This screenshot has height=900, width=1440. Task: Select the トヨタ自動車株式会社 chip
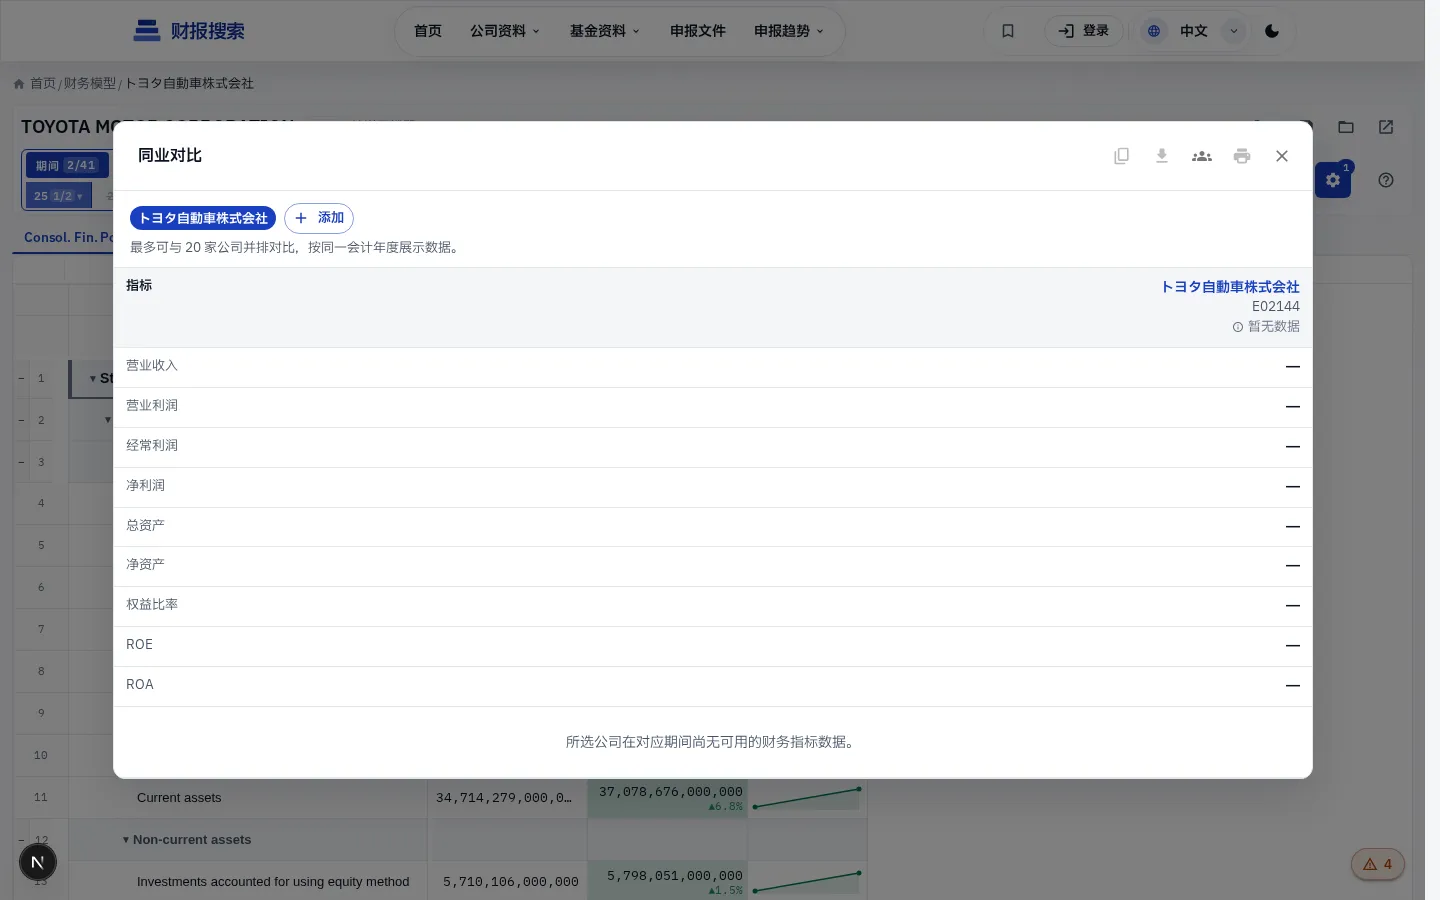(x=203, y=218)
